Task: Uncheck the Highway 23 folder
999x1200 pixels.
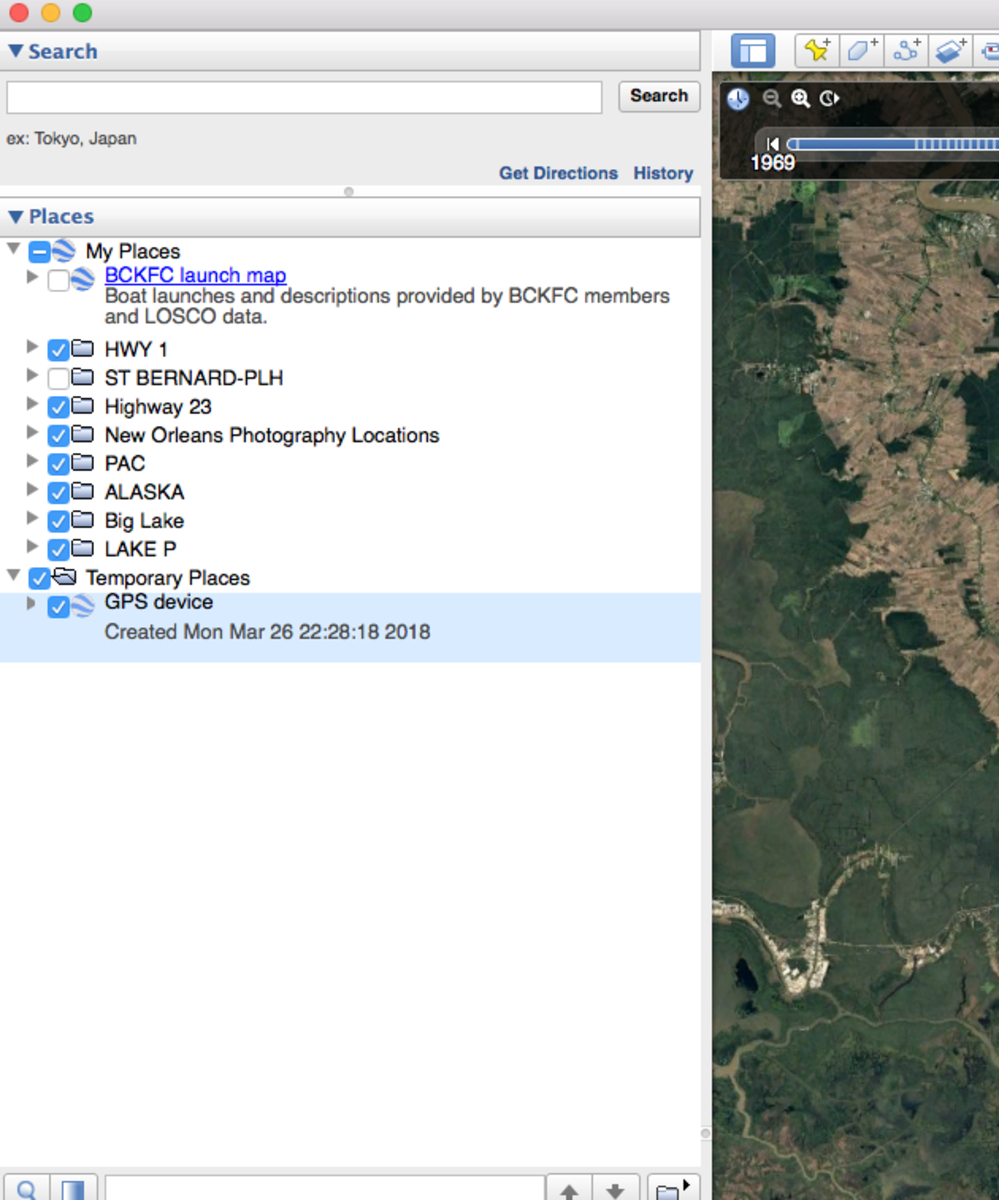Action: point(58,407)
